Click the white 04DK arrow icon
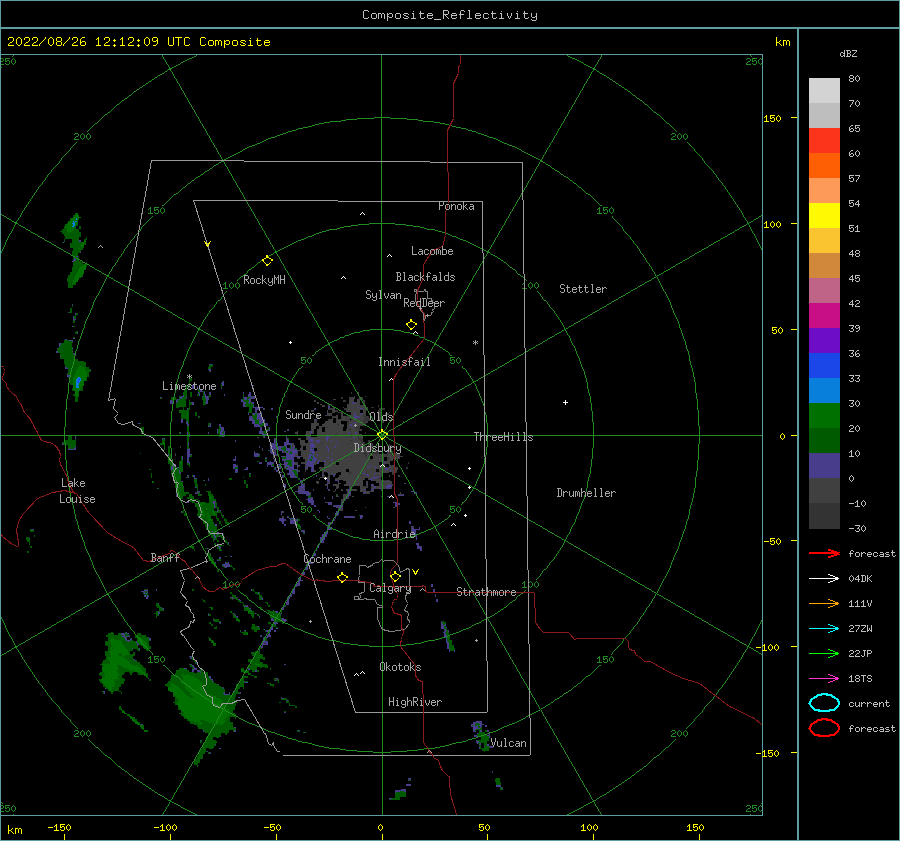 [x=824, y=578]
